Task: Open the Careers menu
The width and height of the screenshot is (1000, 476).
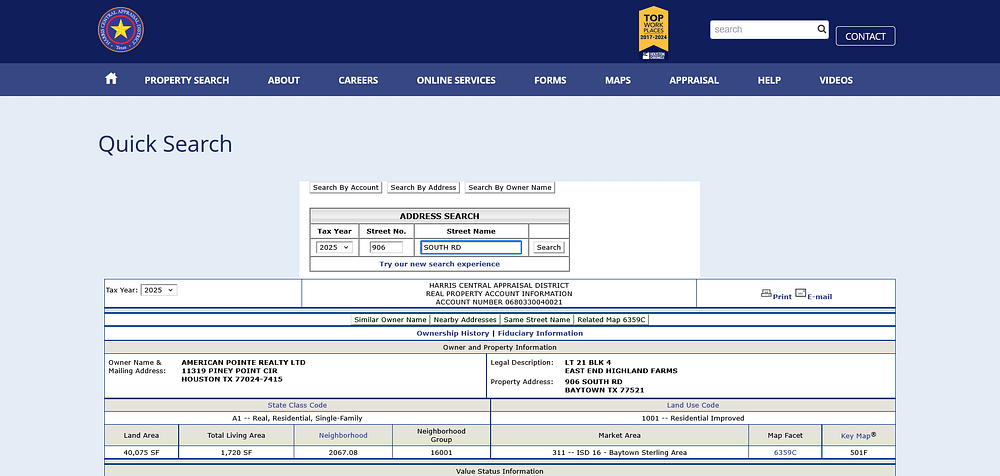Action: [358, 80]
